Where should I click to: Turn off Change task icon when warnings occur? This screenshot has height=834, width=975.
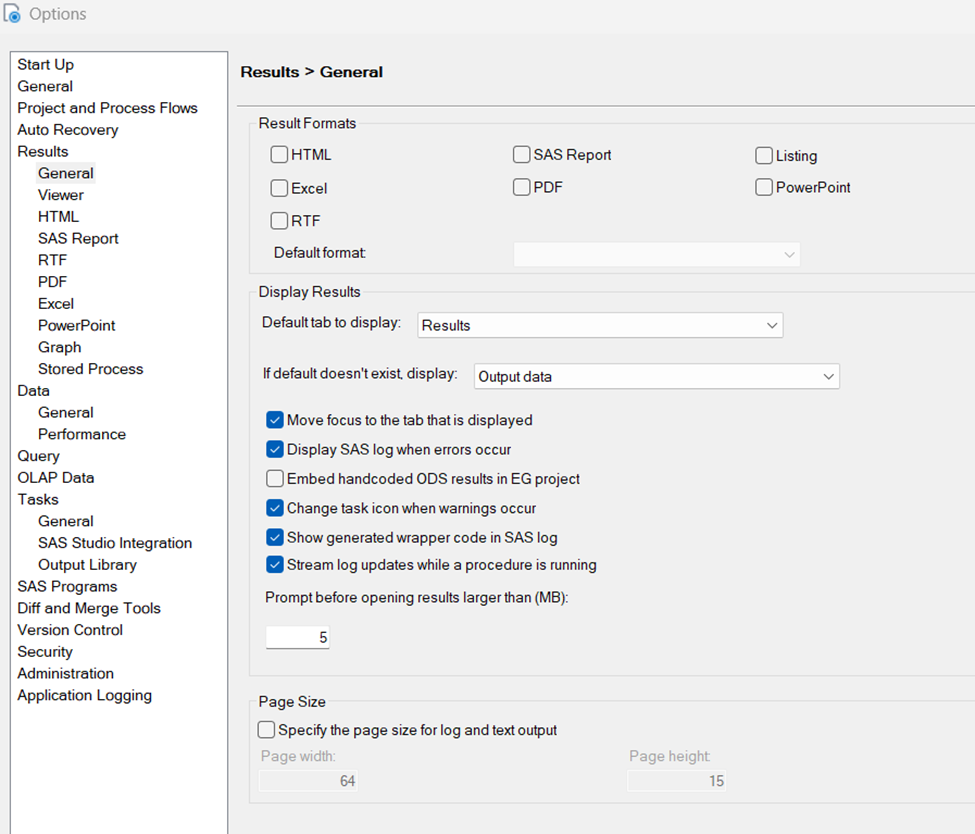275,508
